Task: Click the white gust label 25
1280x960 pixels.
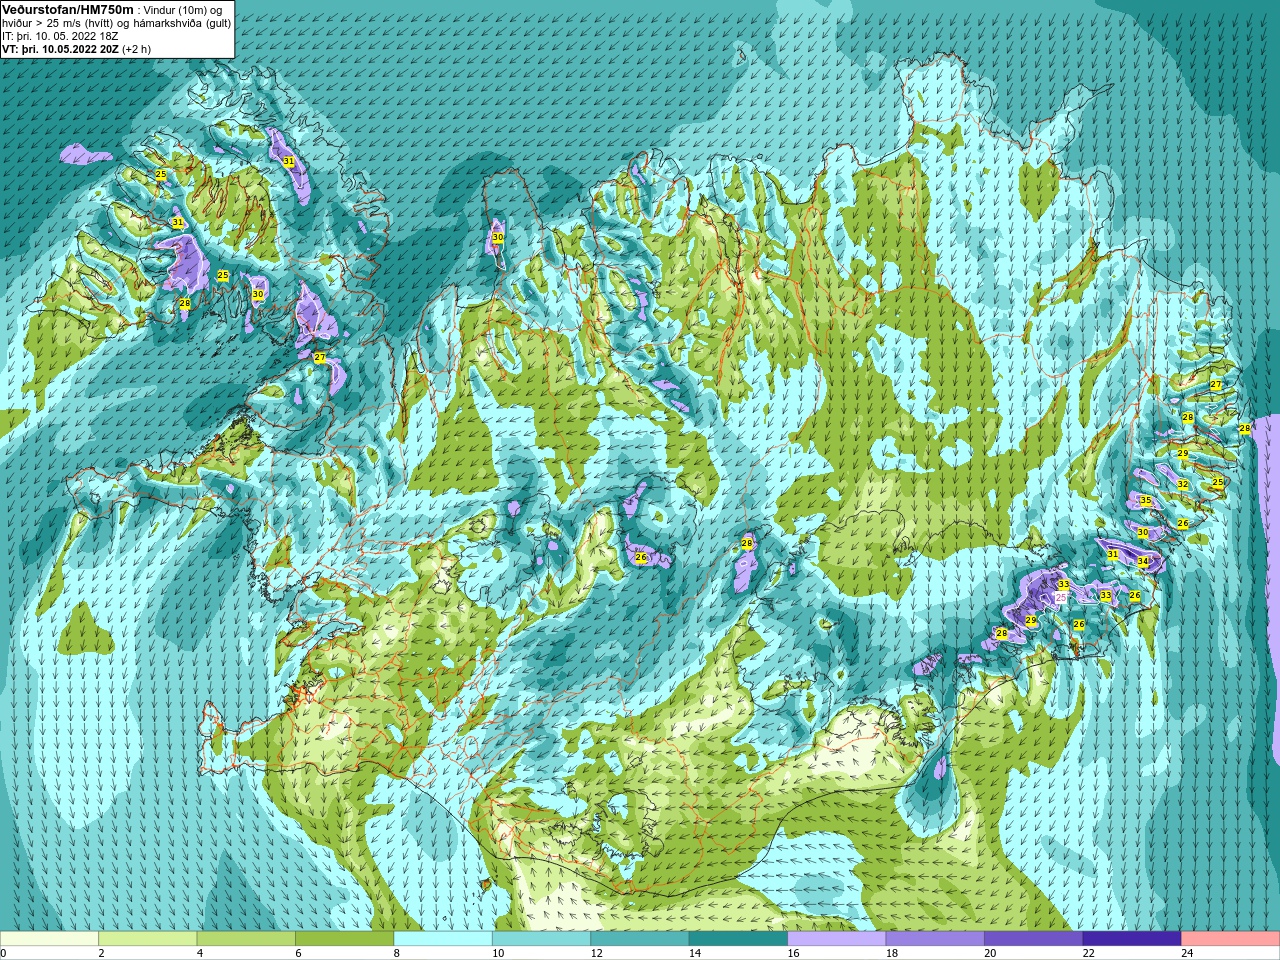Action: (x=1061, y=597)
